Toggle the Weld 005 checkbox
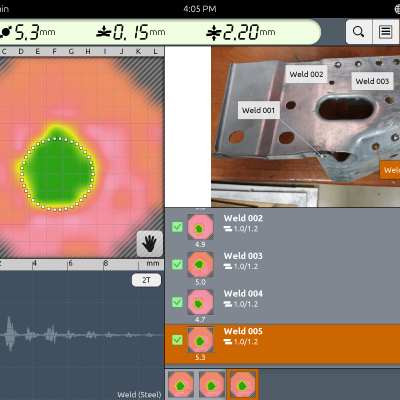The image size is (400, 400). [x=177, y=340]
